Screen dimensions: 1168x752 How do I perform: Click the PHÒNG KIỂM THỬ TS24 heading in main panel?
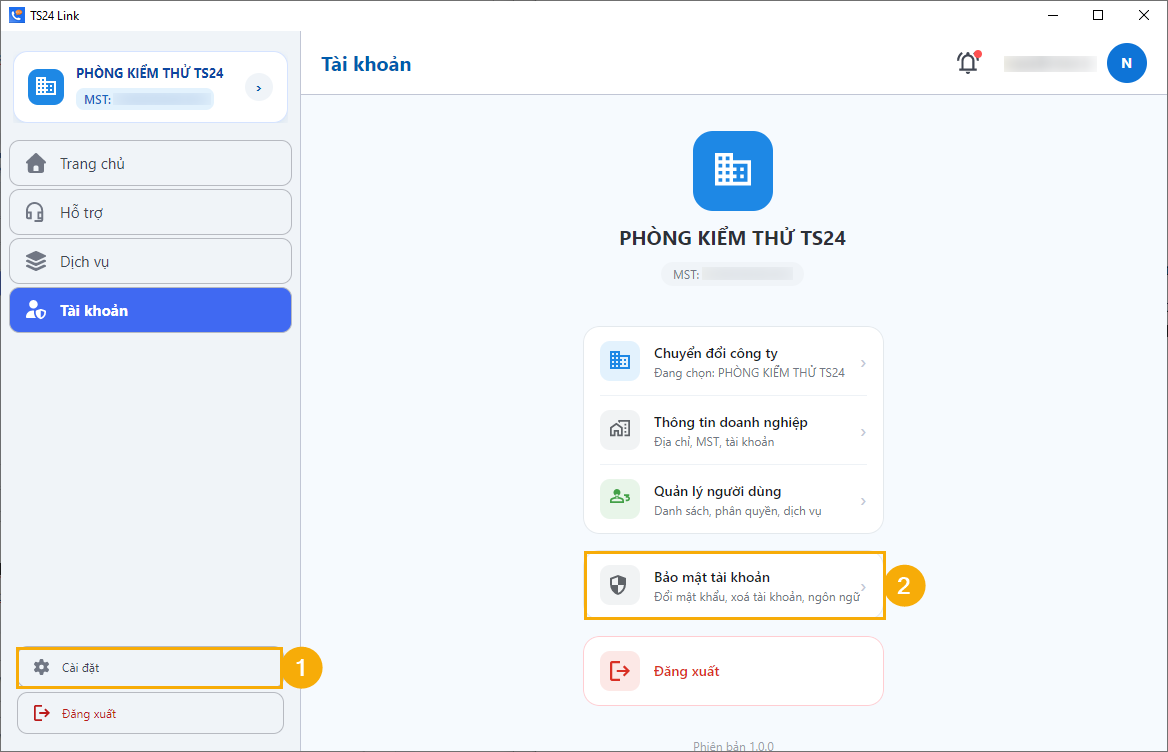pyautogui.click(x=733, y=238)
